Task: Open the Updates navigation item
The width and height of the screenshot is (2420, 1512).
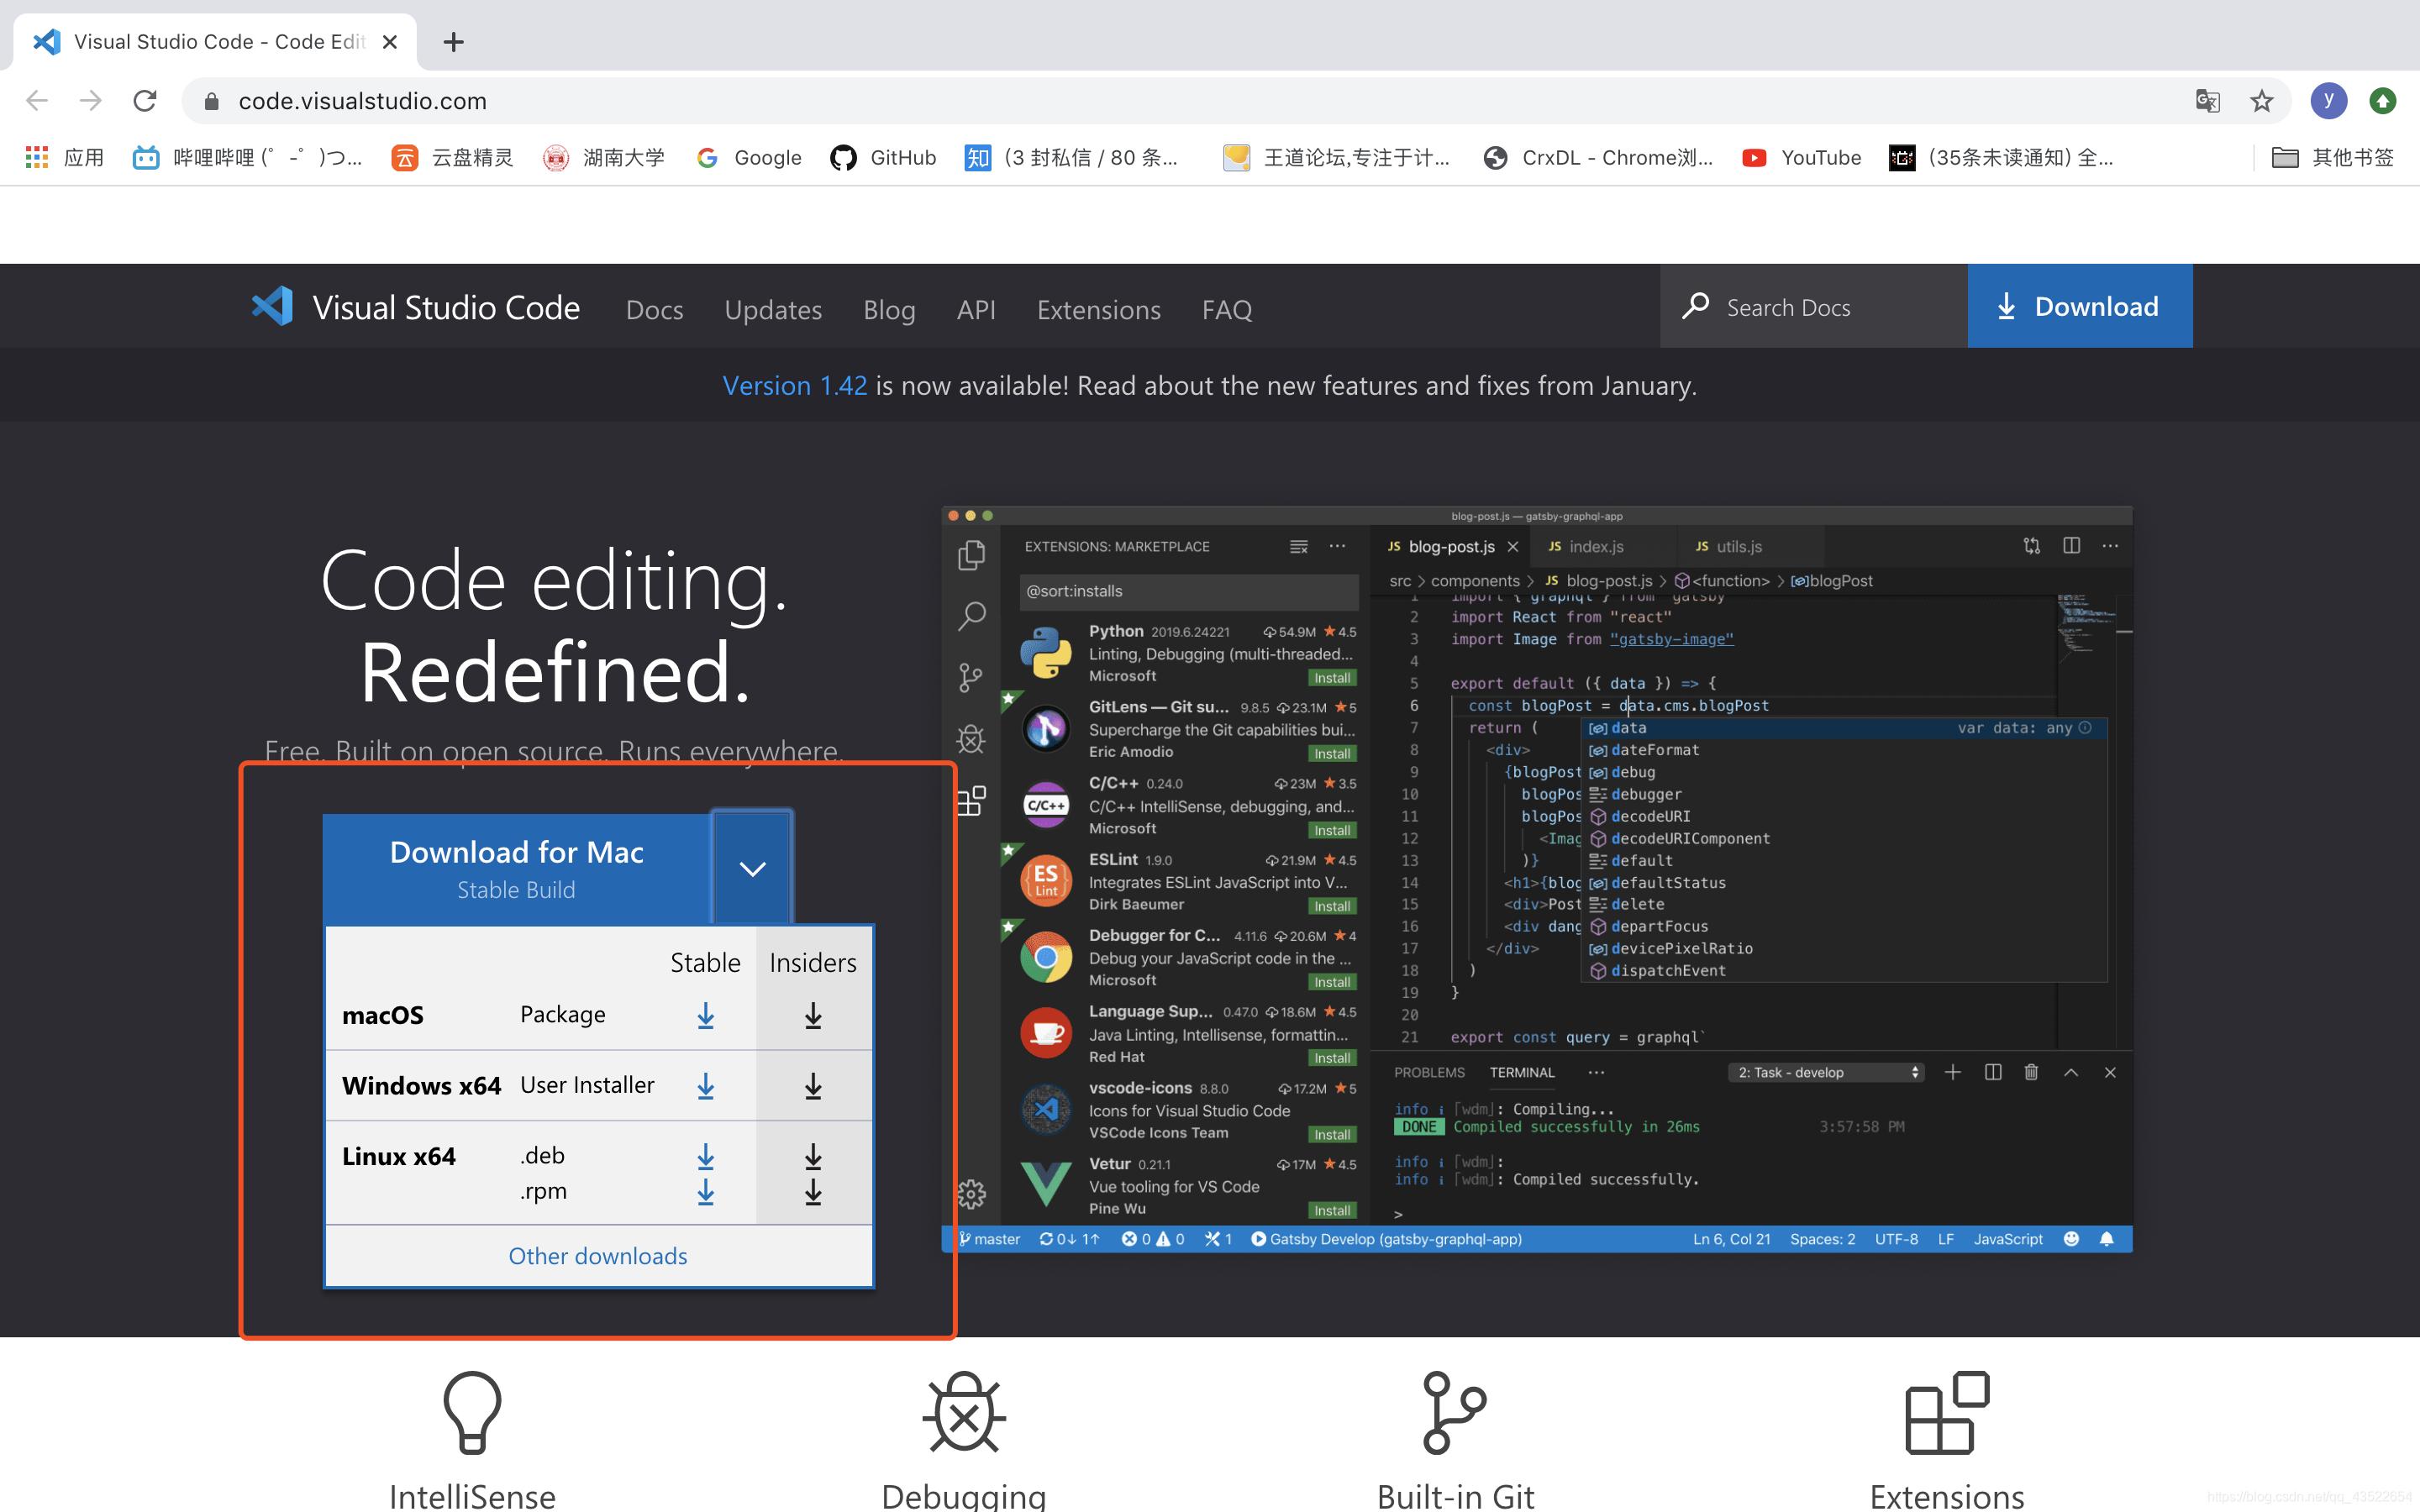Action: click(773, 310)
